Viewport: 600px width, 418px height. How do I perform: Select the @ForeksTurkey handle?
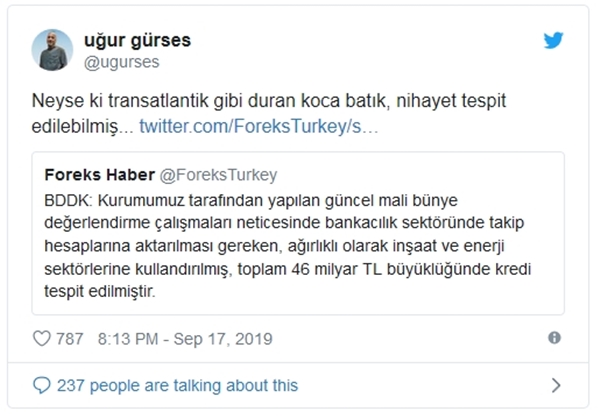220,174
